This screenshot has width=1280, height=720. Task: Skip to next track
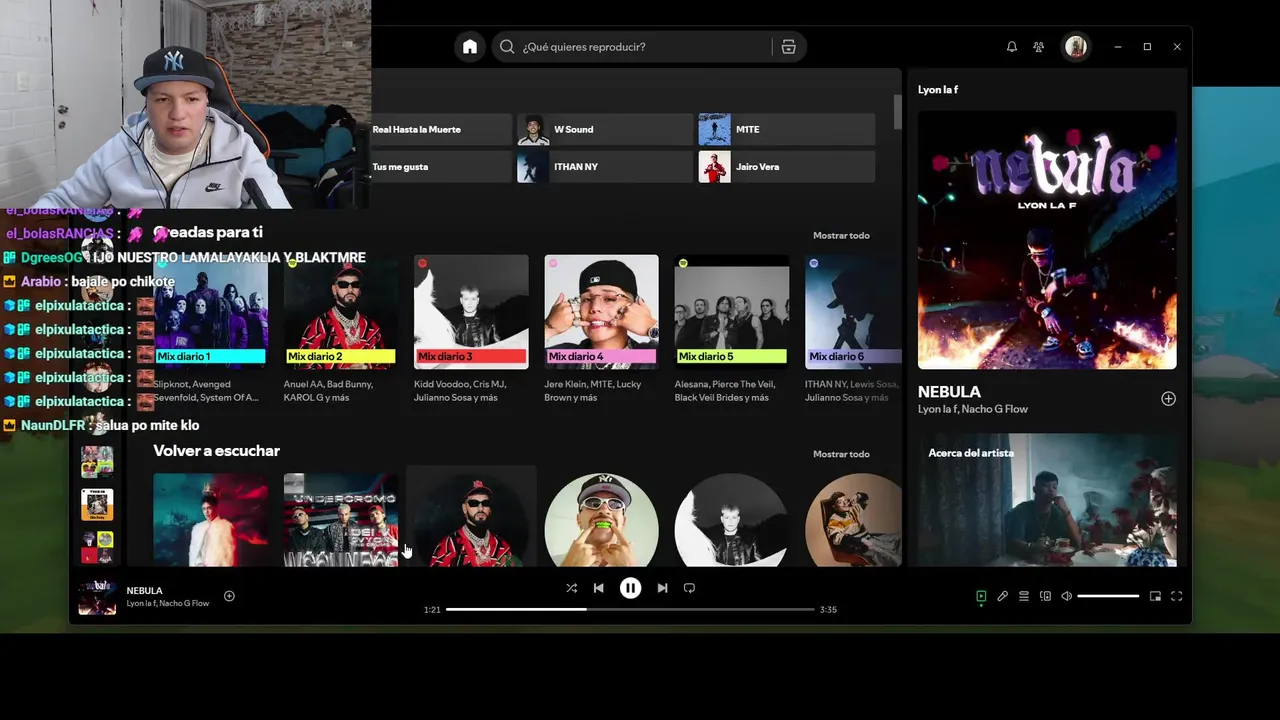662,588
